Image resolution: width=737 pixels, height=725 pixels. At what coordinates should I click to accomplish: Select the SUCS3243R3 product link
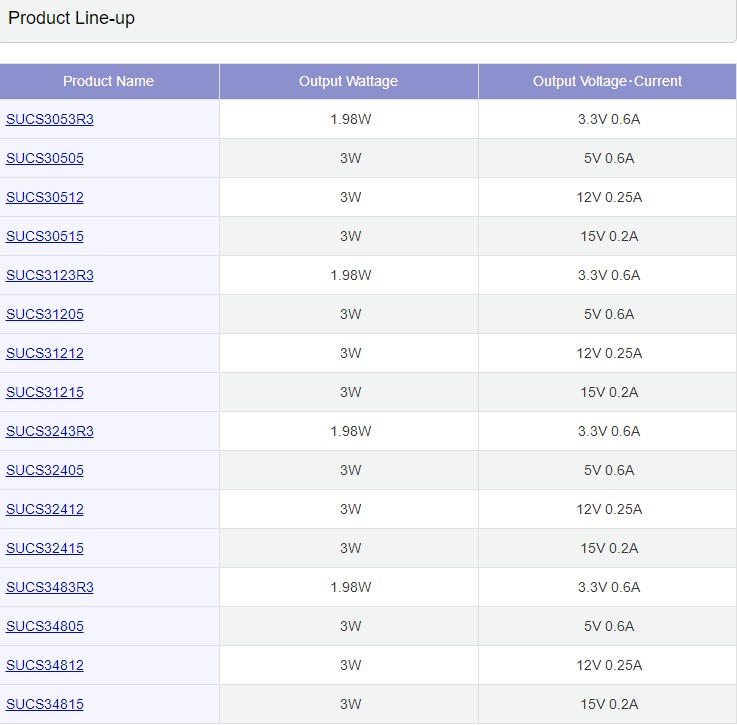point(50,431)
